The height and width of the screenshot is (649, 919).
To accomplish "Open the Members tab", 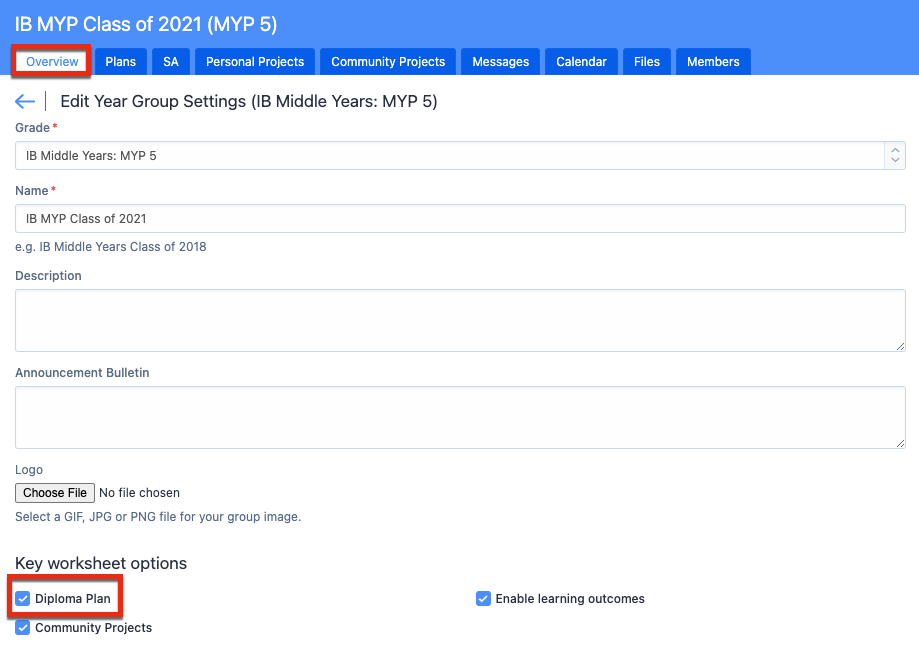I will point(713,61).
